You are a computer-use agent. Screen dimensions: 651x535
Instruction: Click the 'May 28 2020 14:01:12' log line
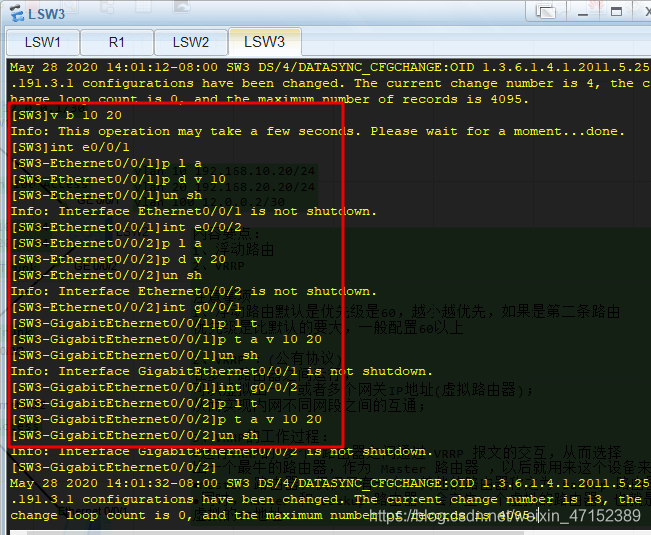point(330,67)
